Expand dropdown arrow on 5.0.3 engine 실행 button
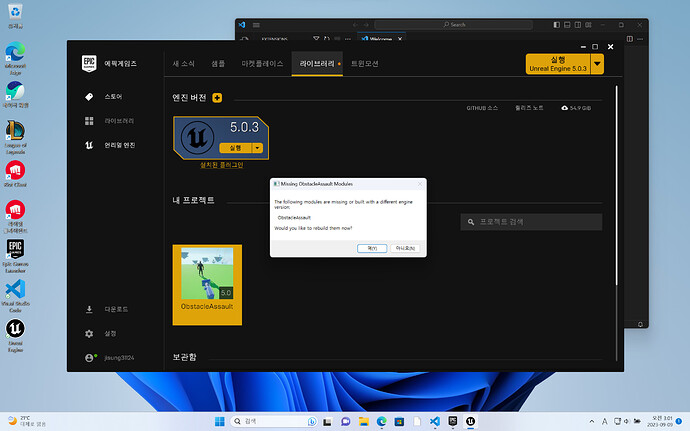 (257, 147)
